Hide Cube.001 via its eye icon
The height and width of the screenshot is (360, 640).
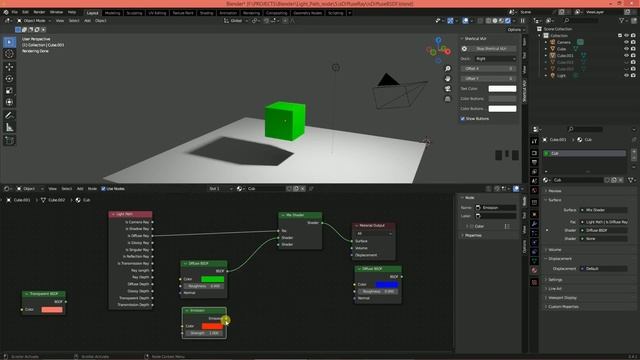626,56
